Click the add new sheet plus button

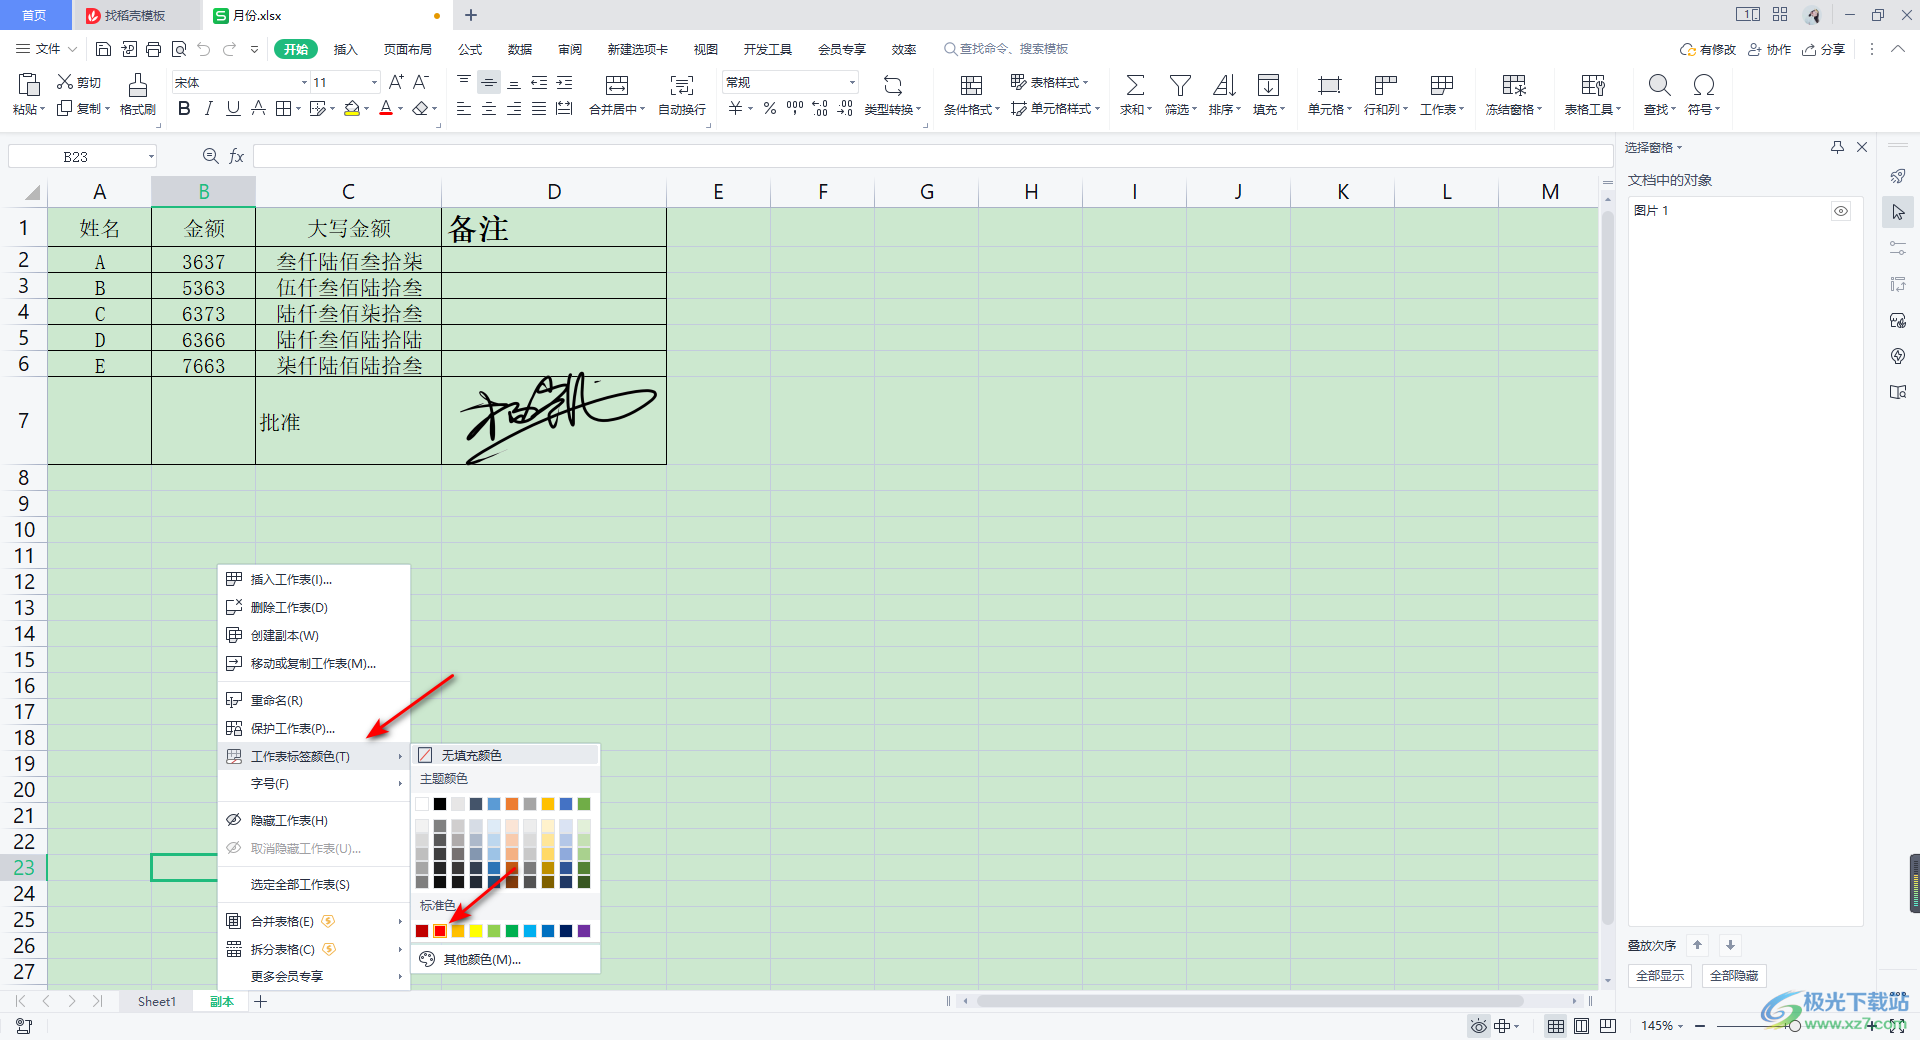coord(261,1001)
